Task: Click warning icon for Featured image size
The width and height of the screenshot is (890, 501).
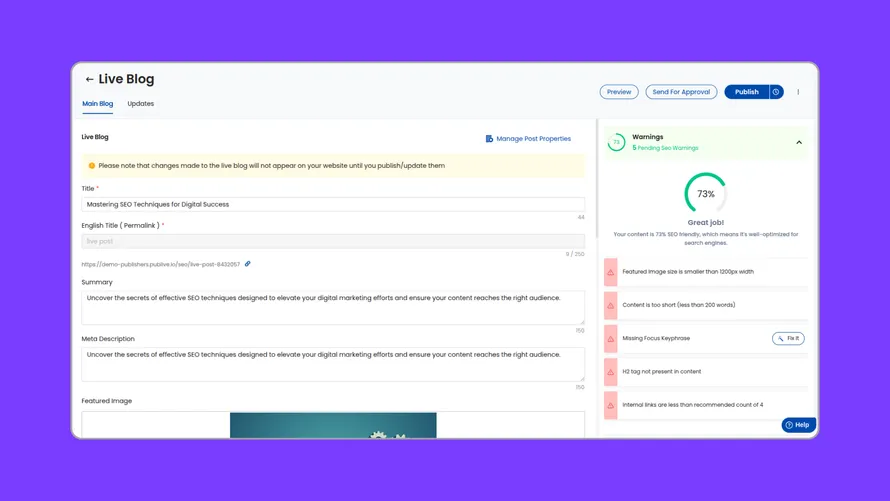Action: [611, 272]
